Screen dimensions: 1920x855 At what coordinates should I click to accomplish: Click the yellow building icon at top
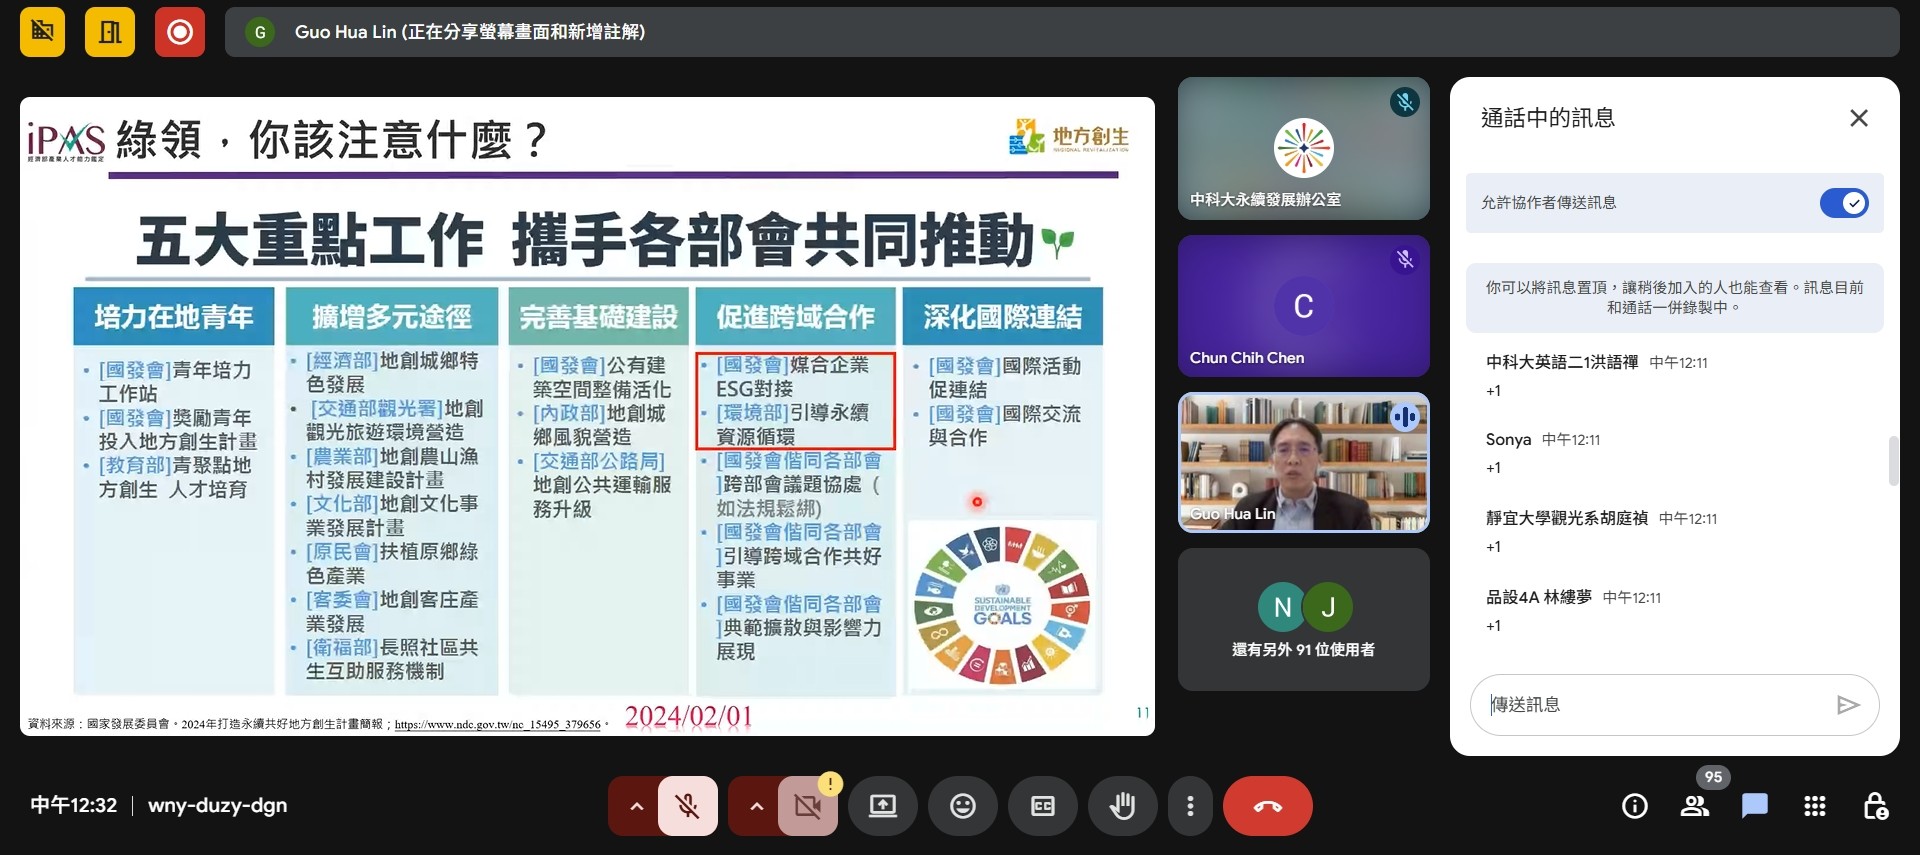pyautogui.click(x=110, y=32)
